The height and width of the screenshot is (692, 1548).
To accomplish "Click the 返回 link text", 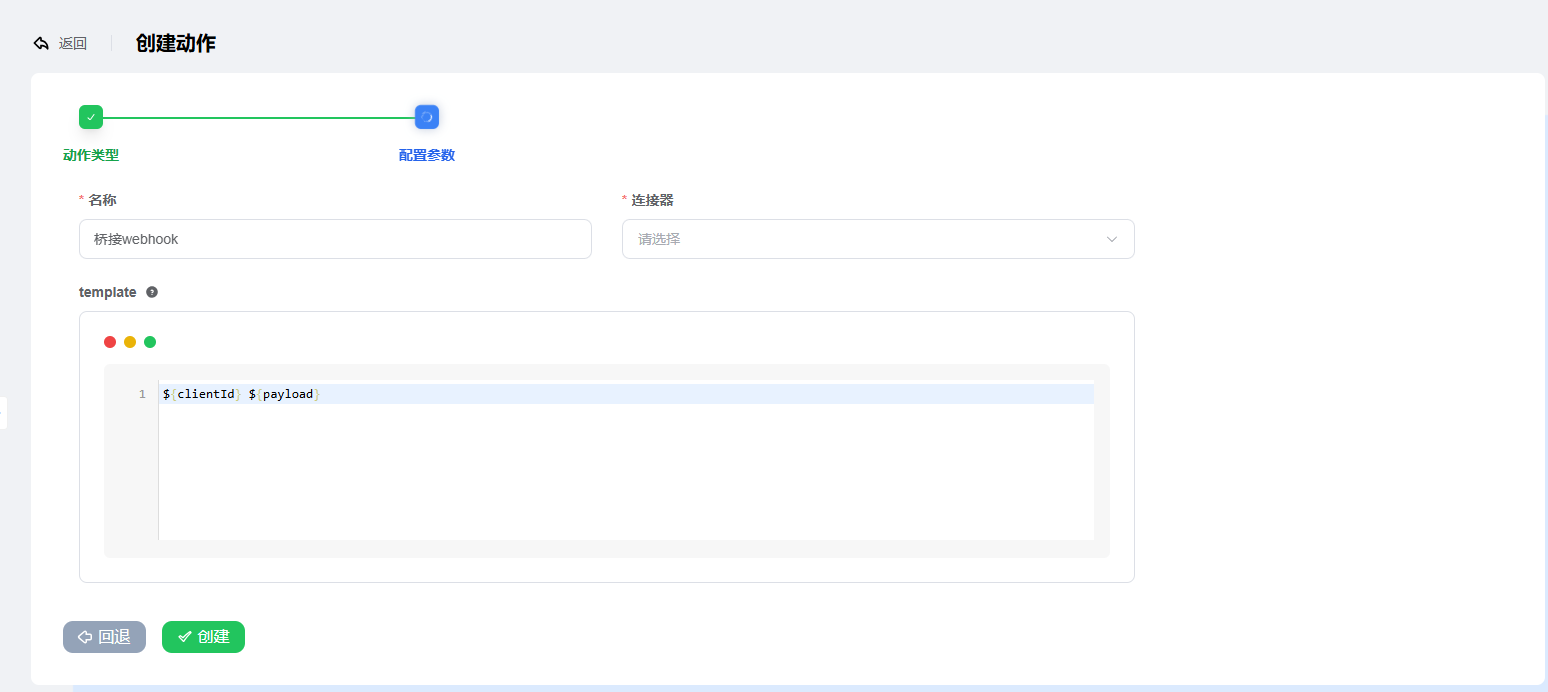I will (73, 43).
